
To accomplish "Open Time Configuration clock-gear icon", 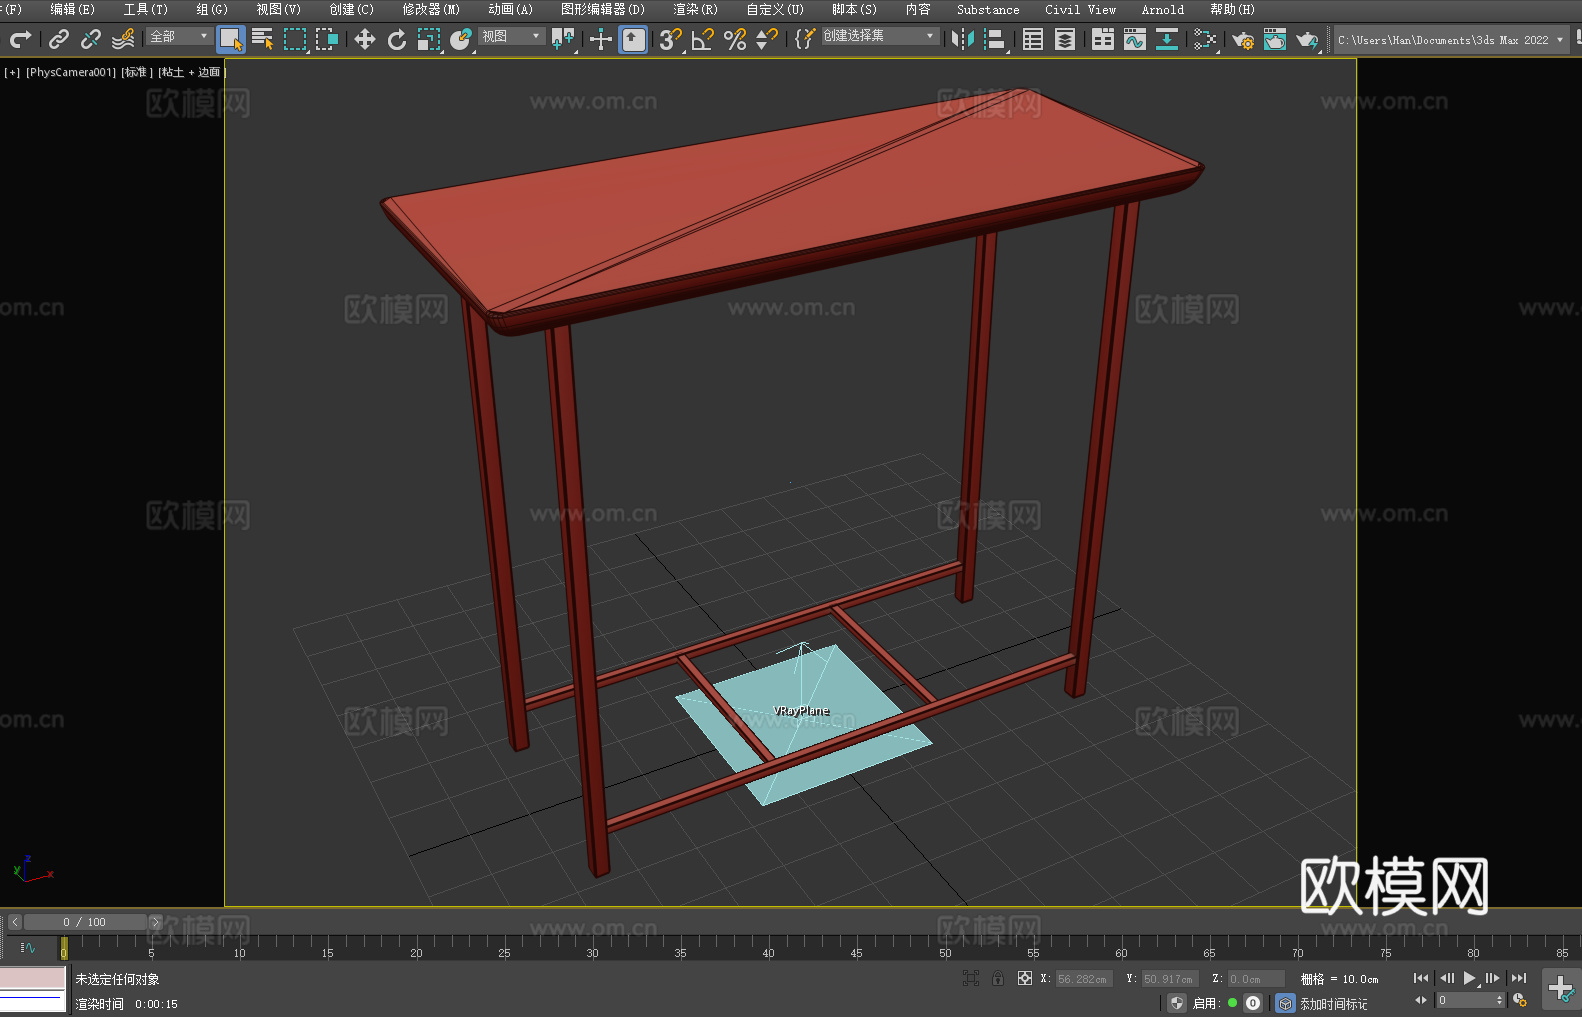I will (x=1520, y=1000).
